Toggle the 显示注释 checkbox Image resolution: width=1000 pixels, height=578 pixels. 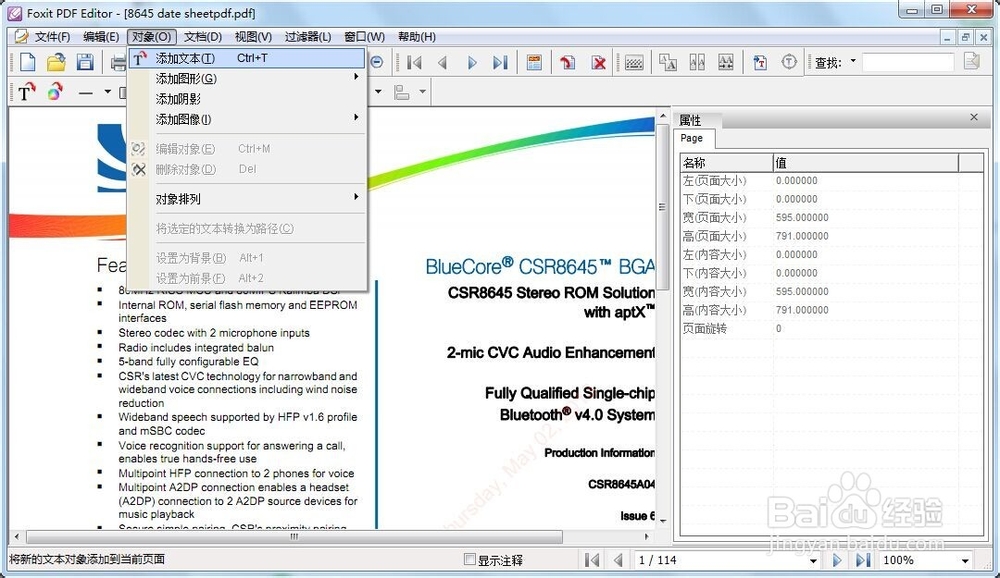tap(470, 559)
